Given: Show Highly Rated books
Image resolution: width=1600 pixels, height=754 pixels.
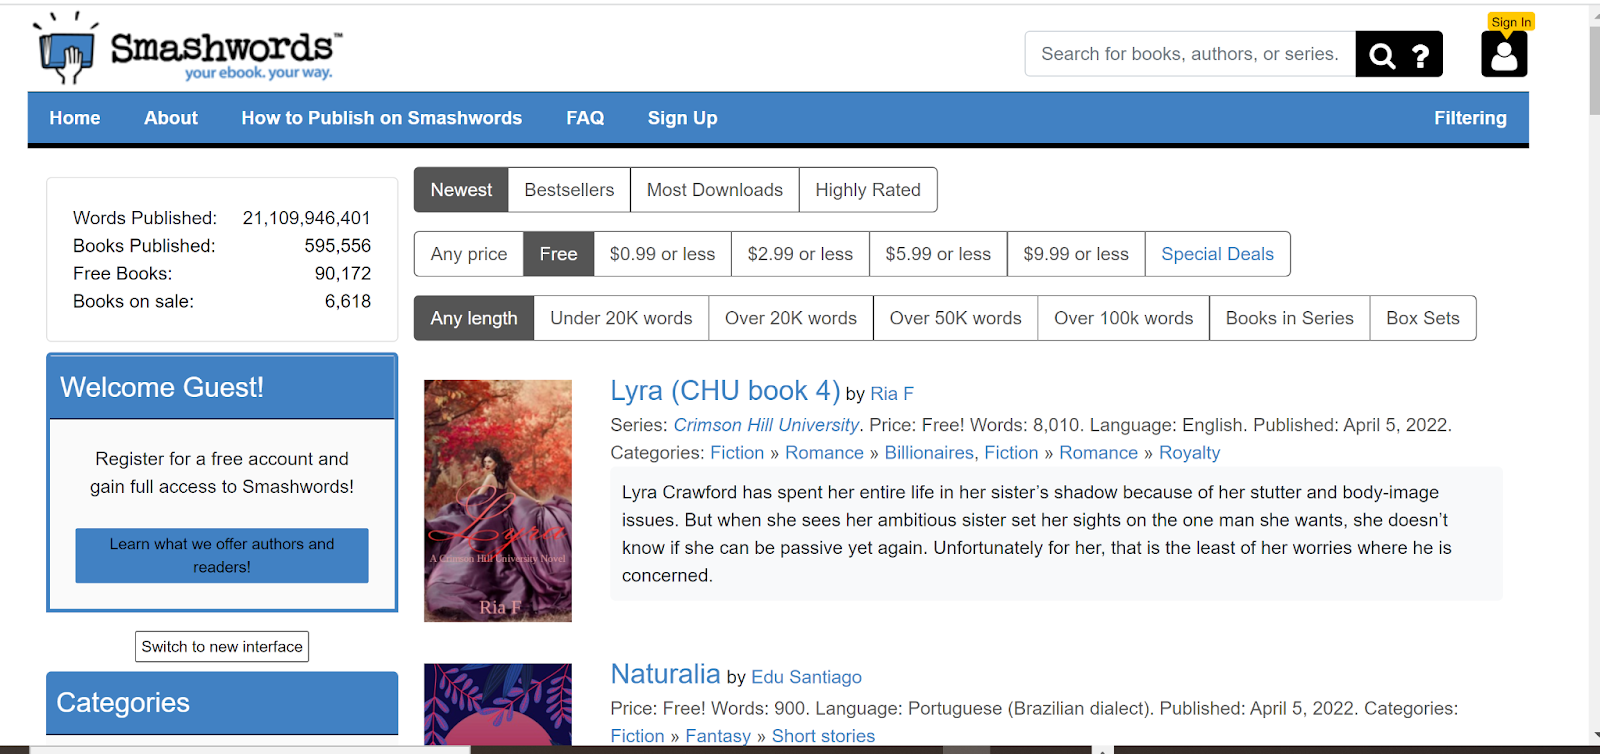Looking at the screenshot, I should 868,190.
